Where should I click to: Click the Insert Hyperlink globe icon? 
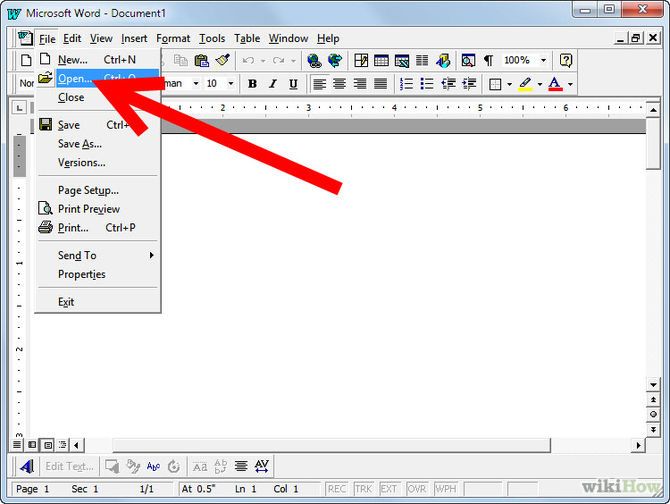[314, 60]
